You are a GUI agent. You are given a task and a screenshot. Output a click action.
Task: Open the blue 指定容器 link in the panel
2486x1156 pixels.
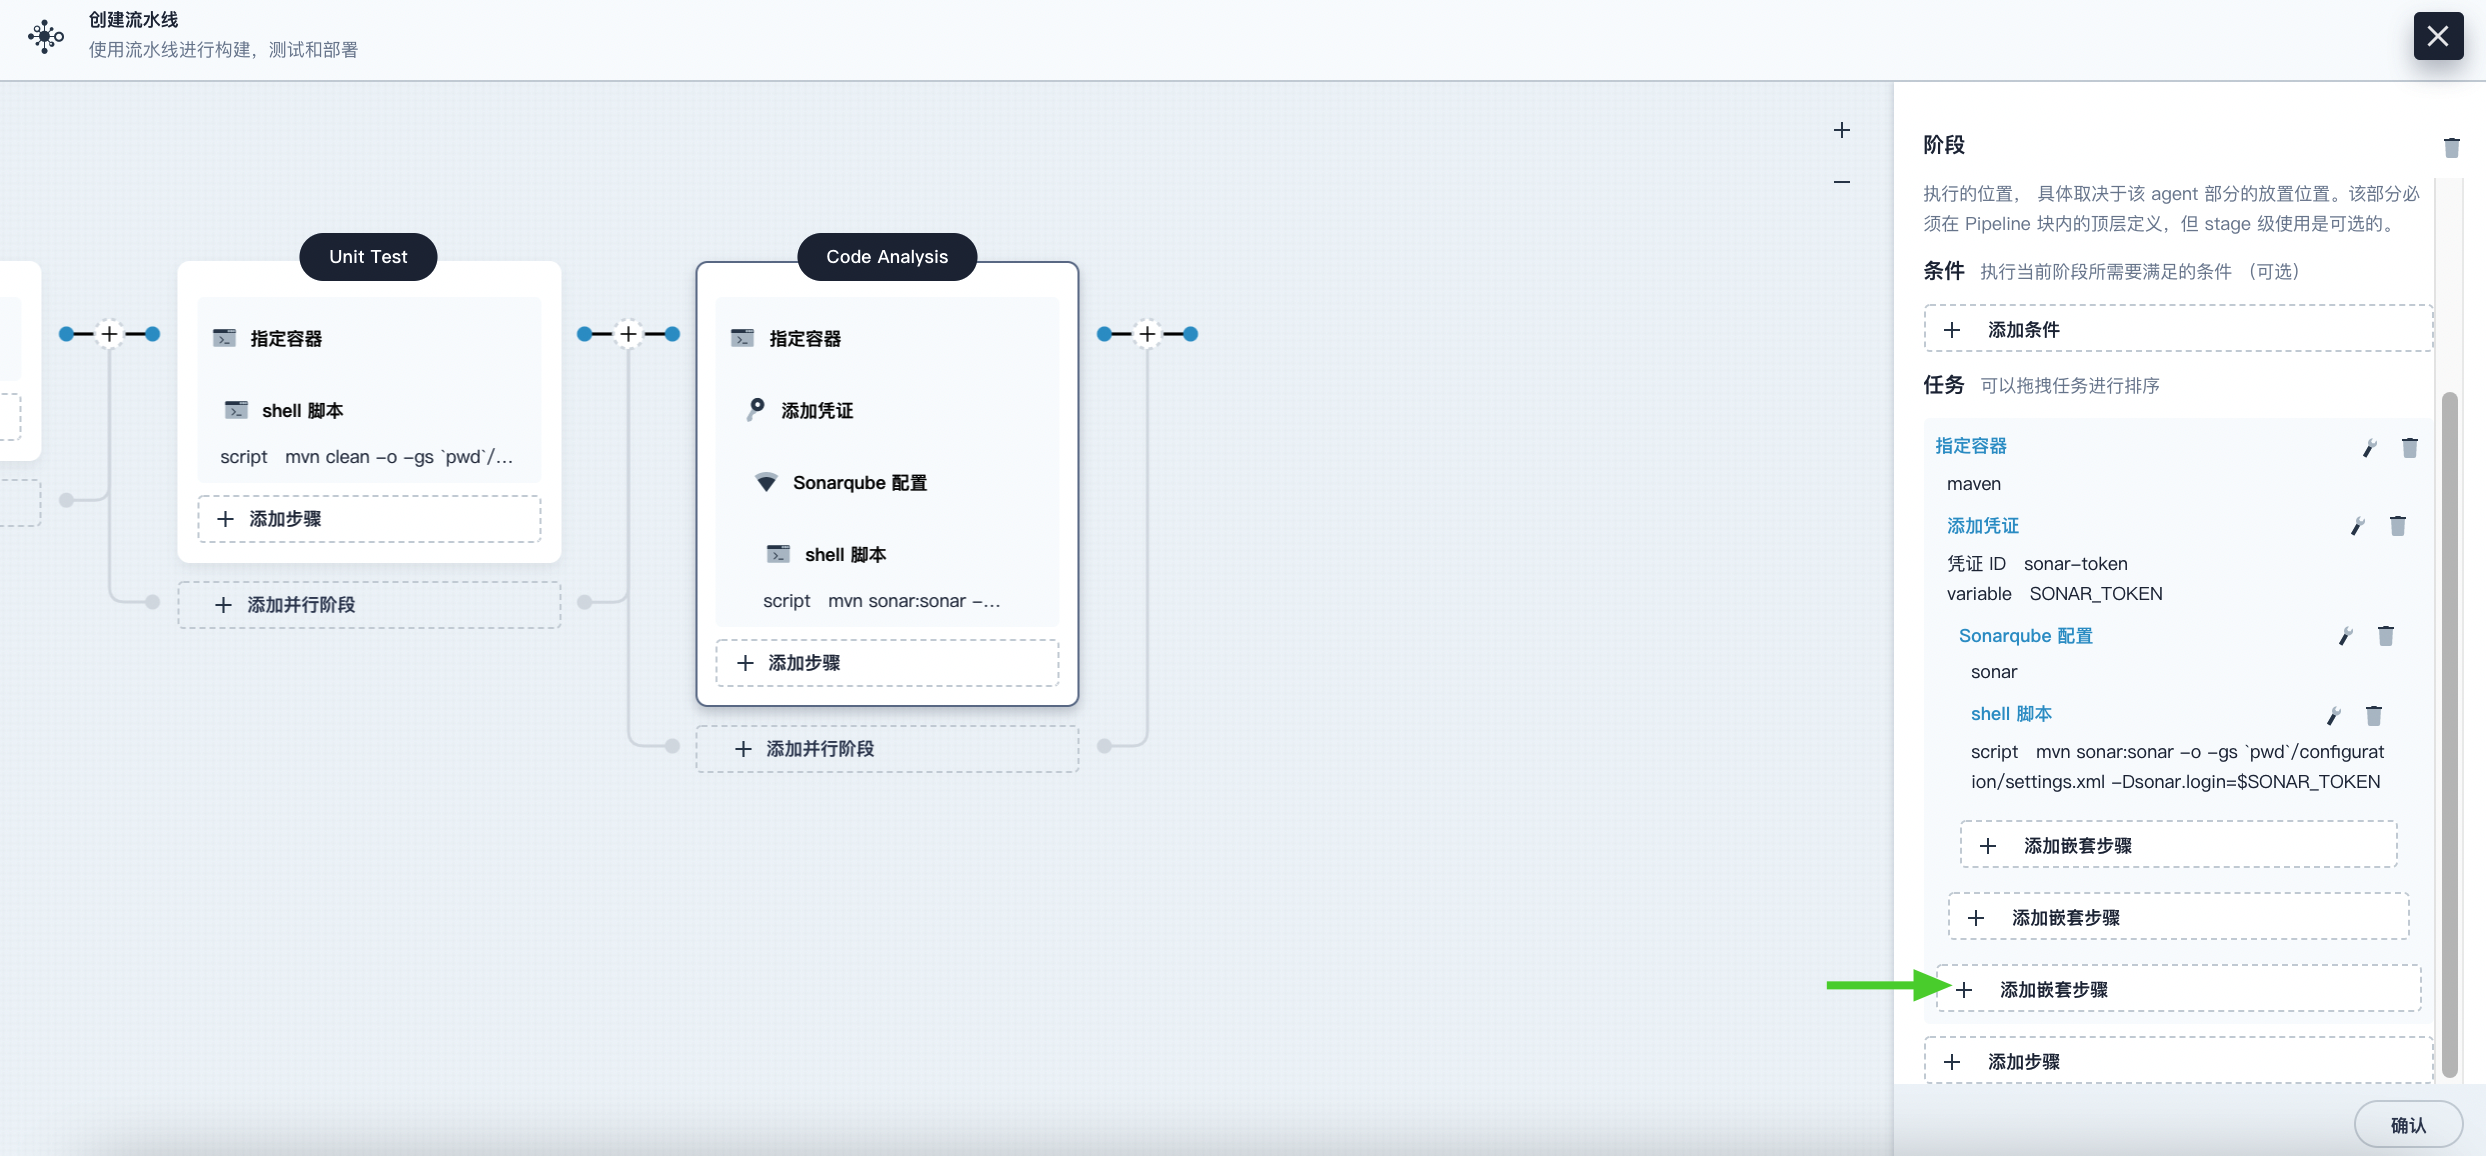click(x=1969, y=445)
